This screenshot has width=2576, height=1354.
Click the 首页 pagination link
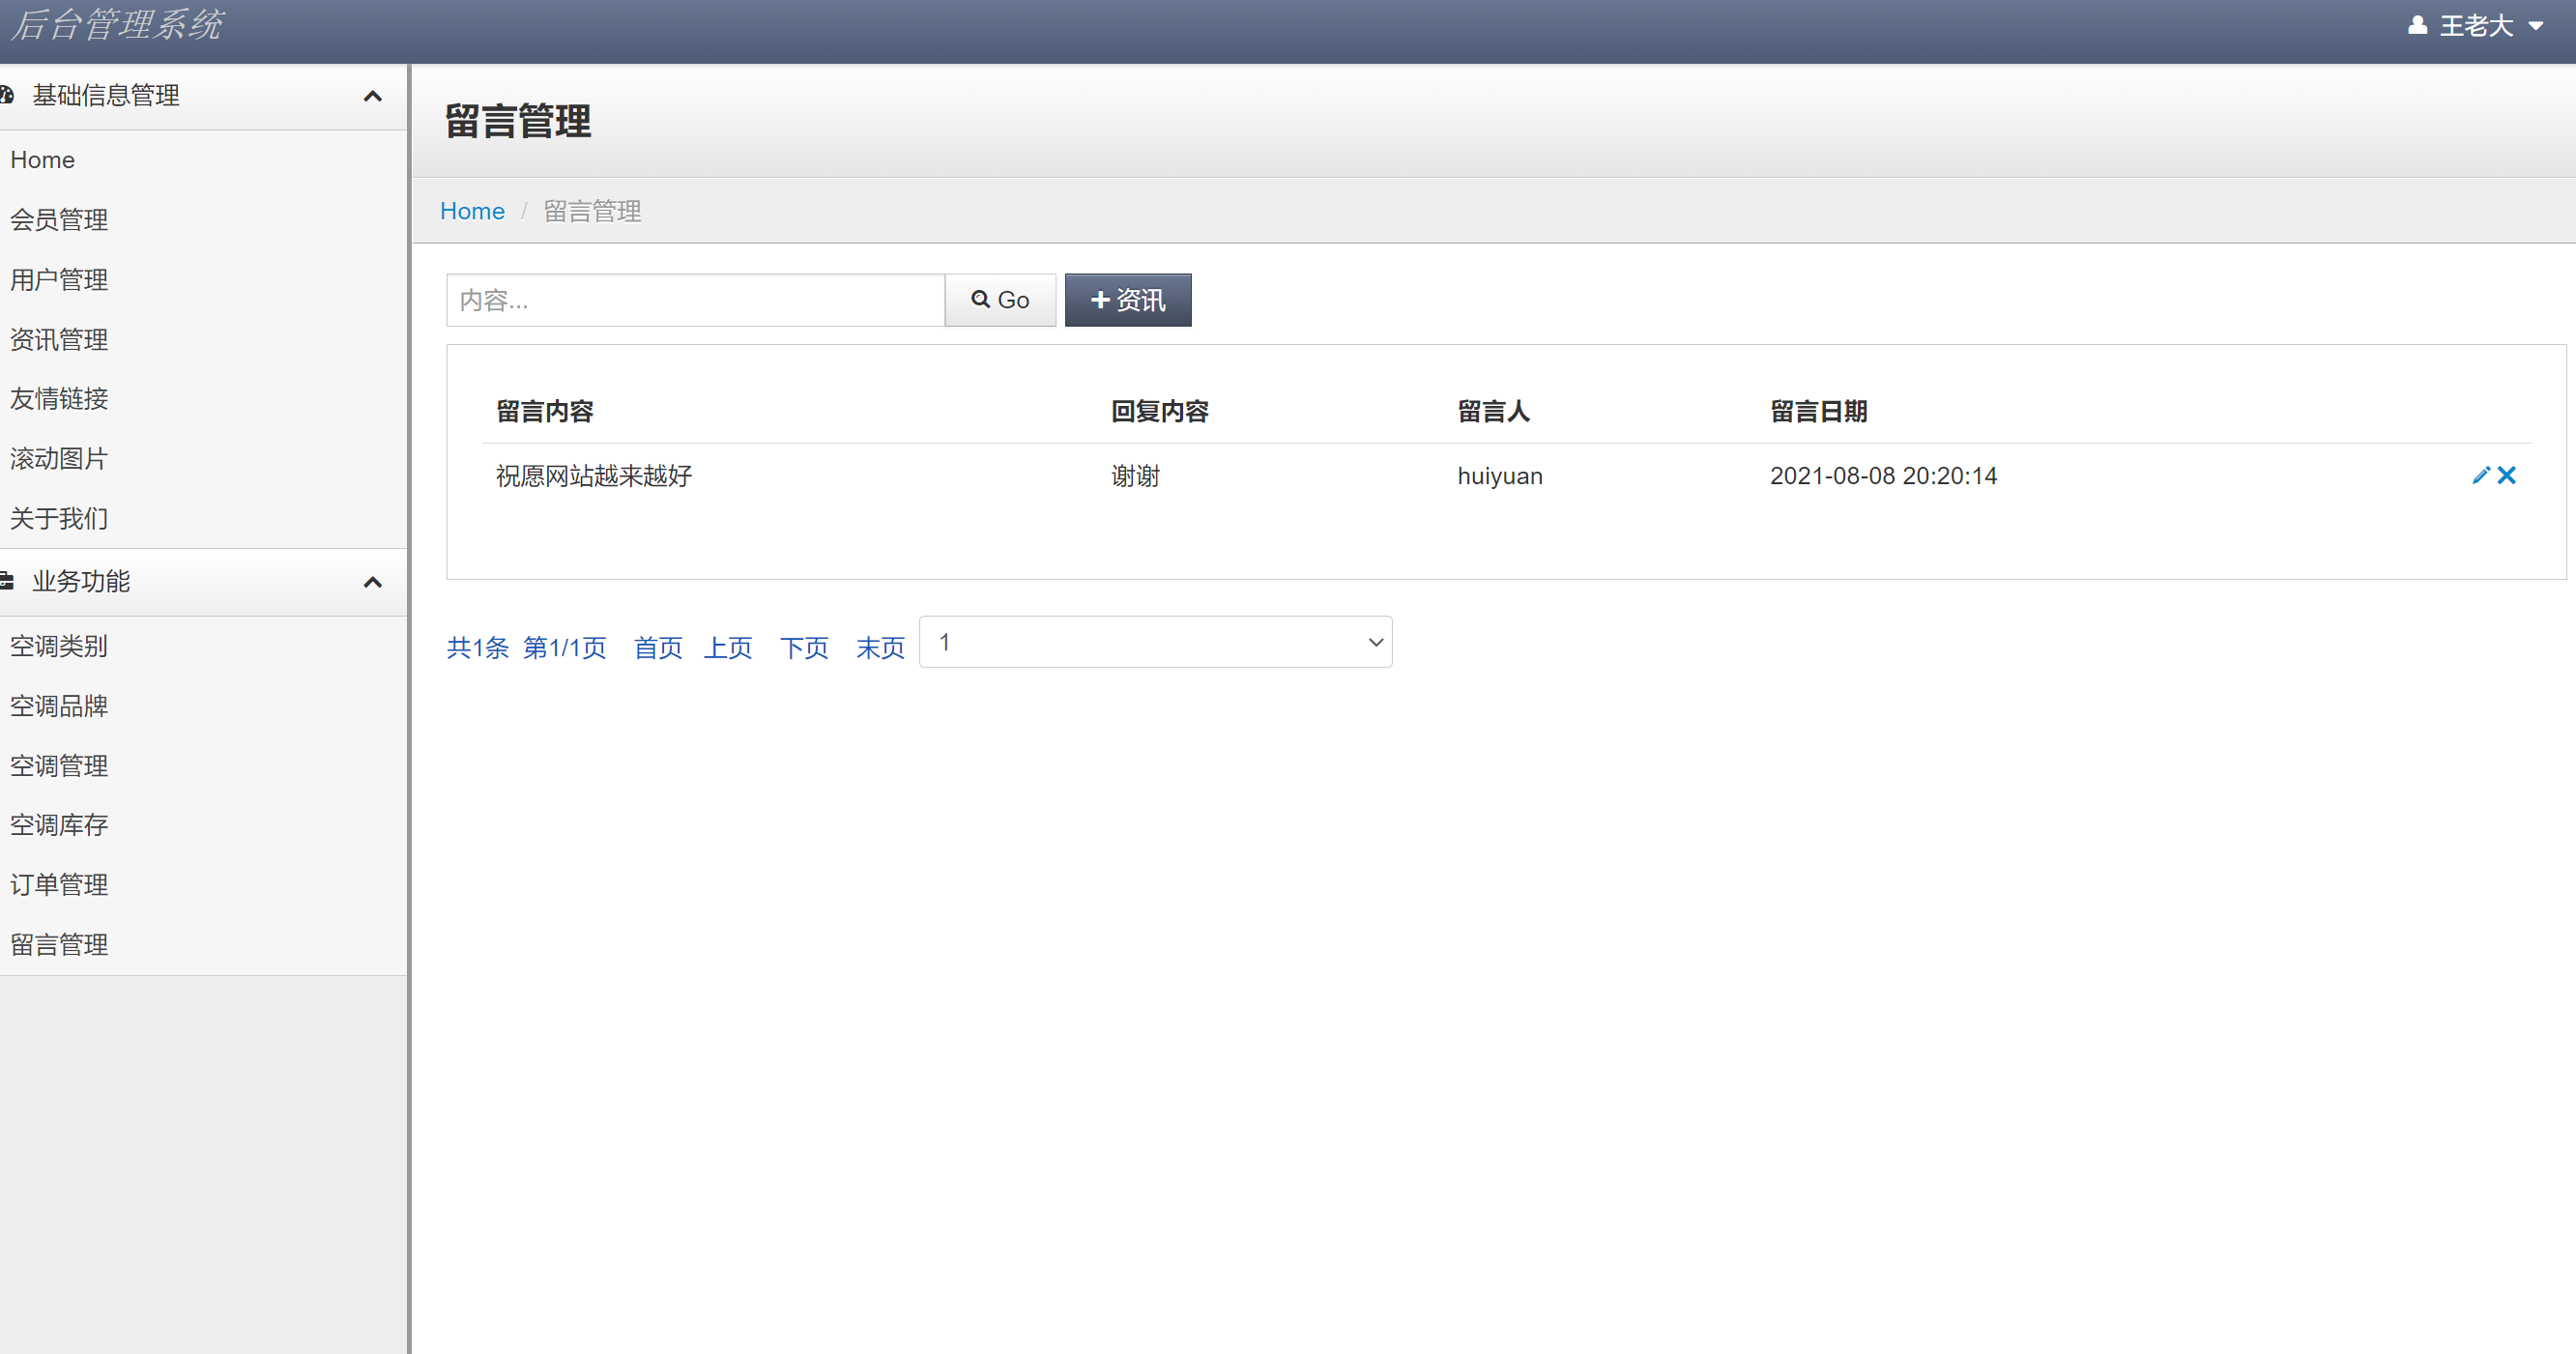coord(658,648)
